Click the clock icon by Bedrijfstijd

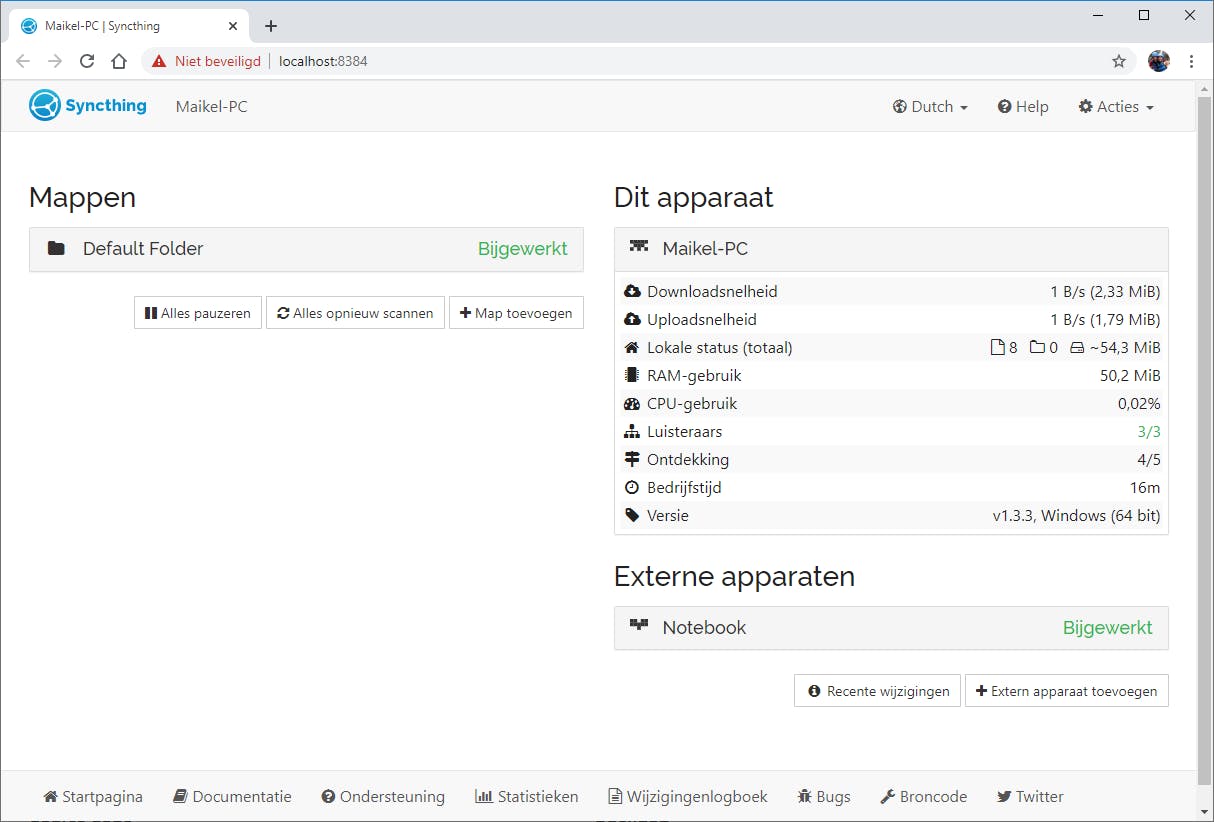click(631, 487)
